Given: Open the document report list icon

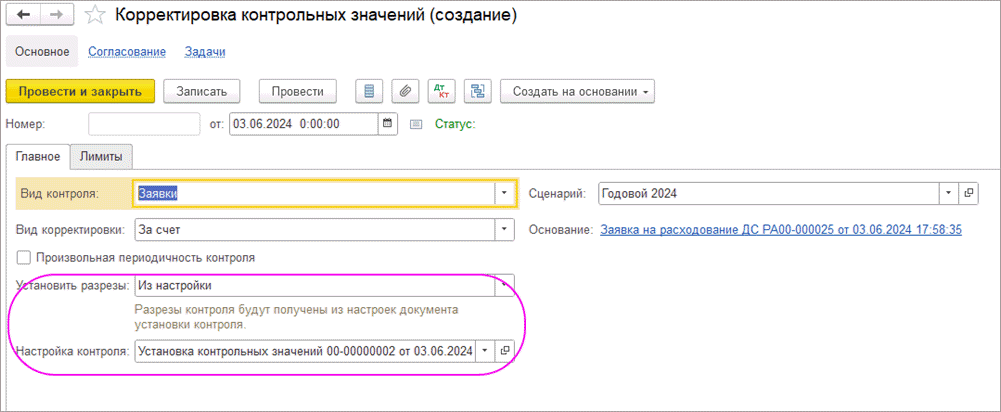Looking at the screenshot, I should [x=369, y=91].
